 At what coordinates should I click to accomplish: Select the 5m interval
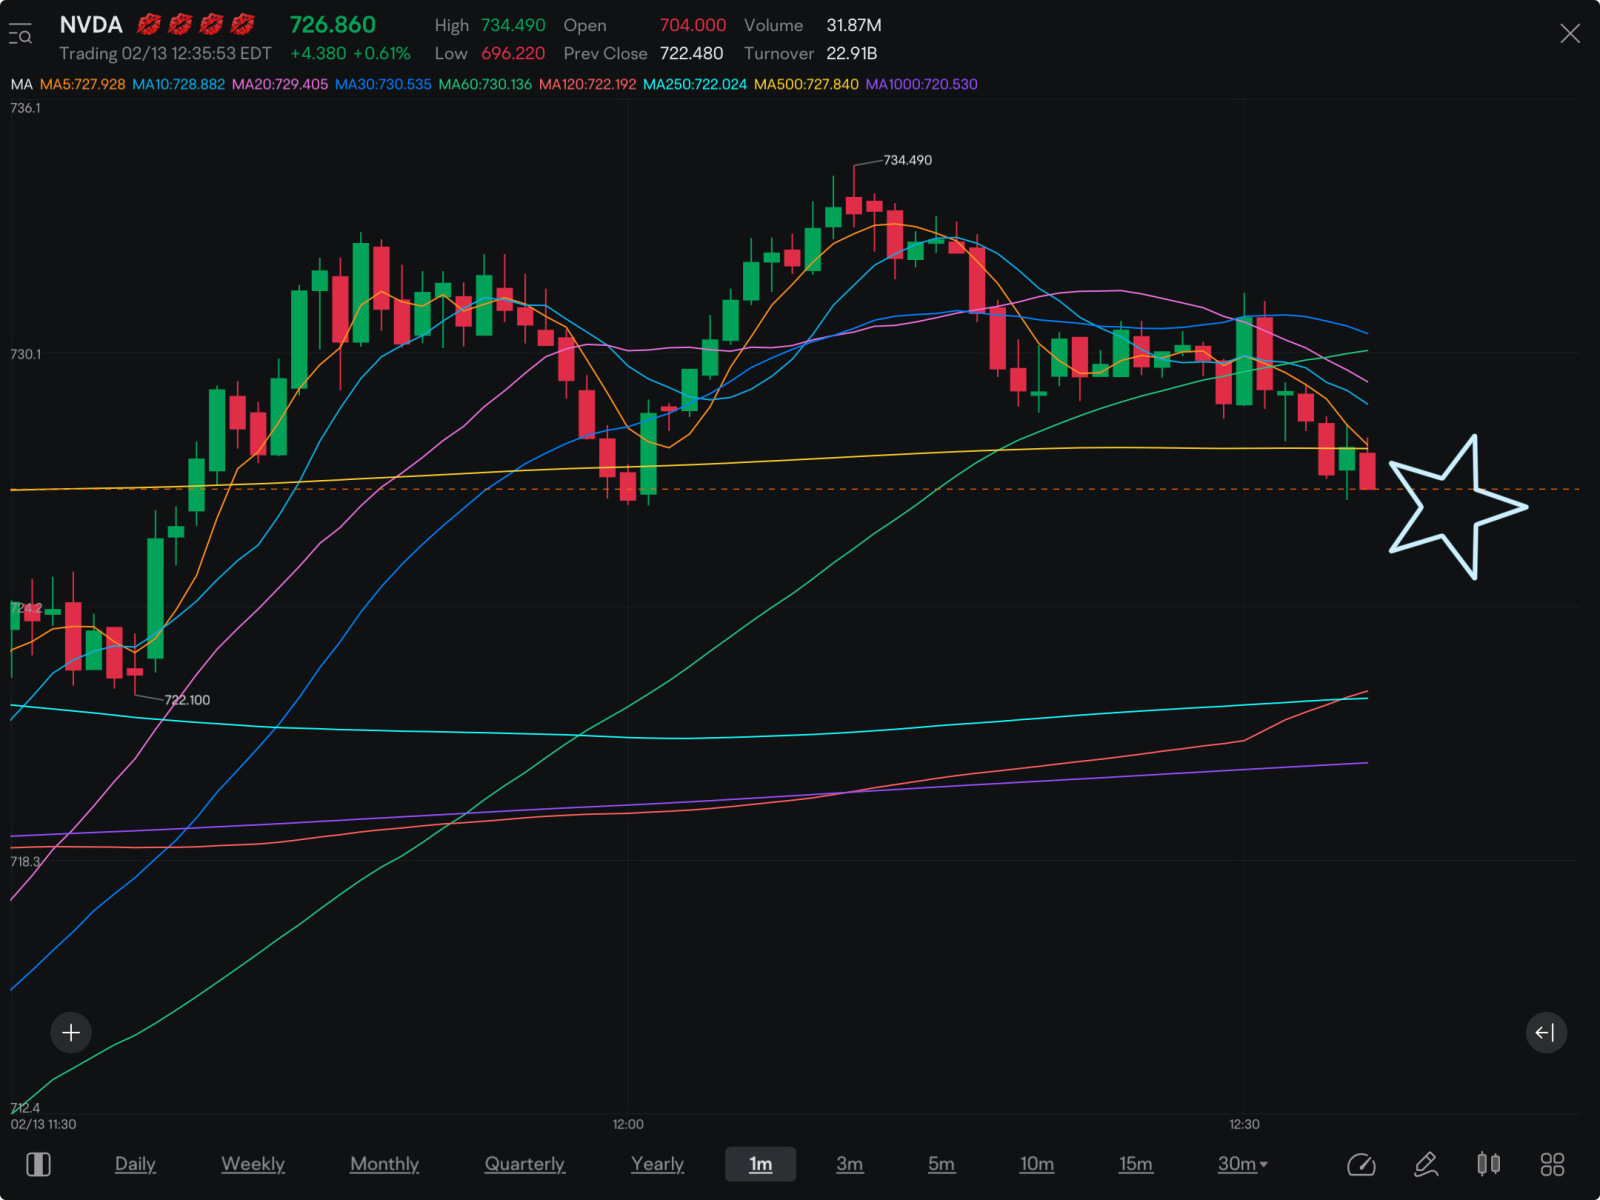point(941,1164)
